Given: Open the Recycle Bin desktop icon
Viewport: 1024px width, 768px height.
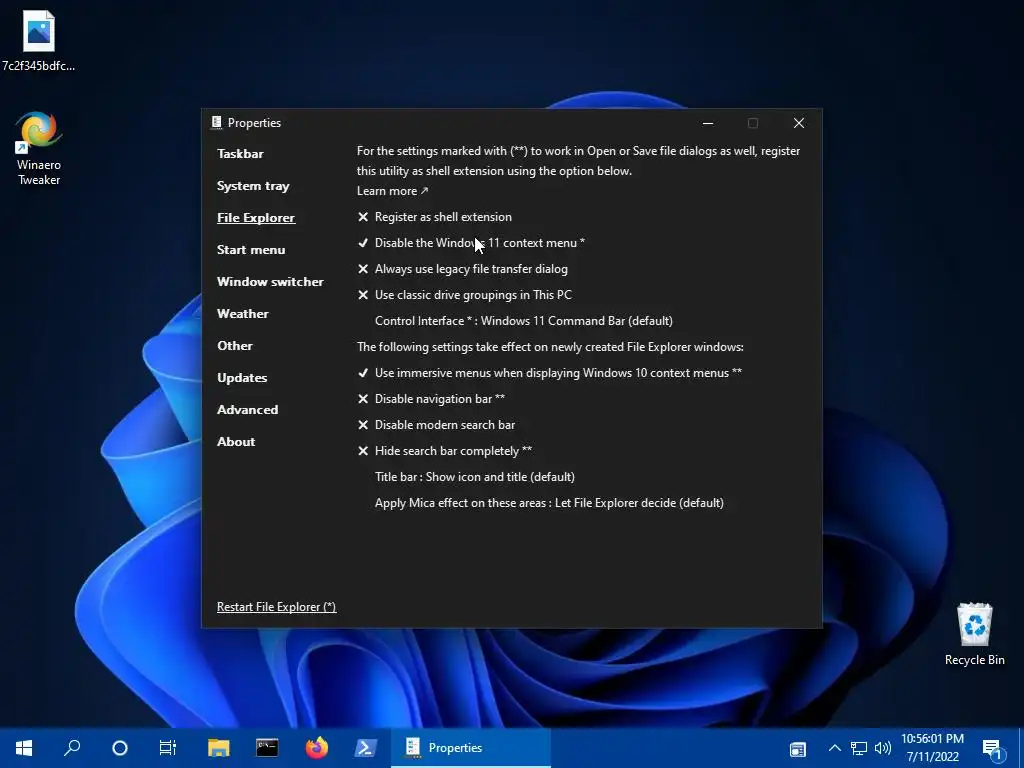Looking at the screenshot, I should (974, 634).
